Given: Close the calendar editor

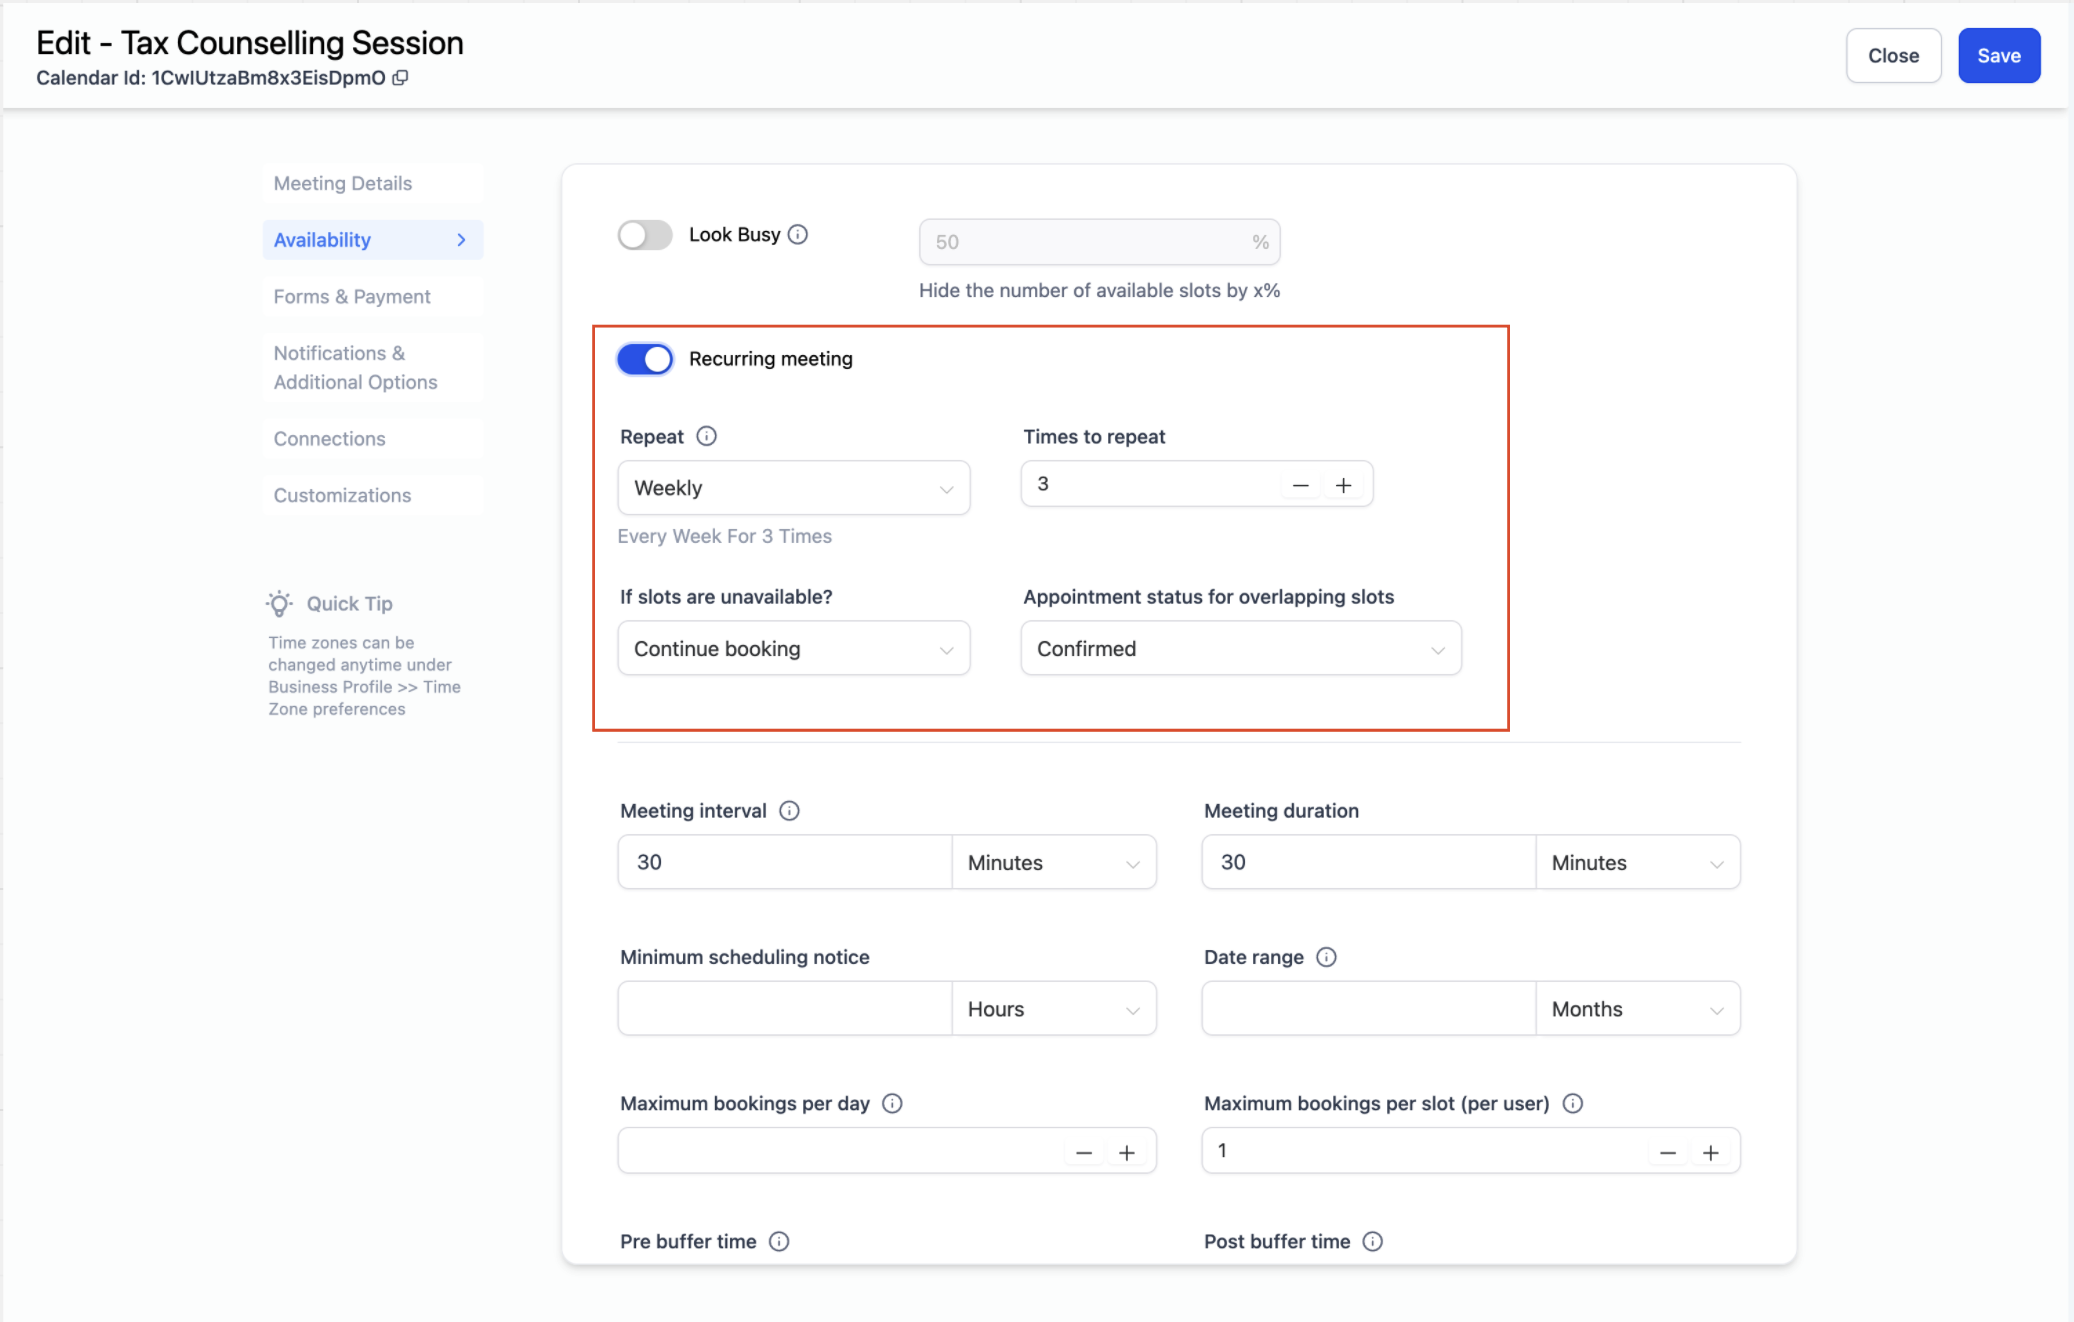Looking at the screenshot, I should click(1892, 56).
